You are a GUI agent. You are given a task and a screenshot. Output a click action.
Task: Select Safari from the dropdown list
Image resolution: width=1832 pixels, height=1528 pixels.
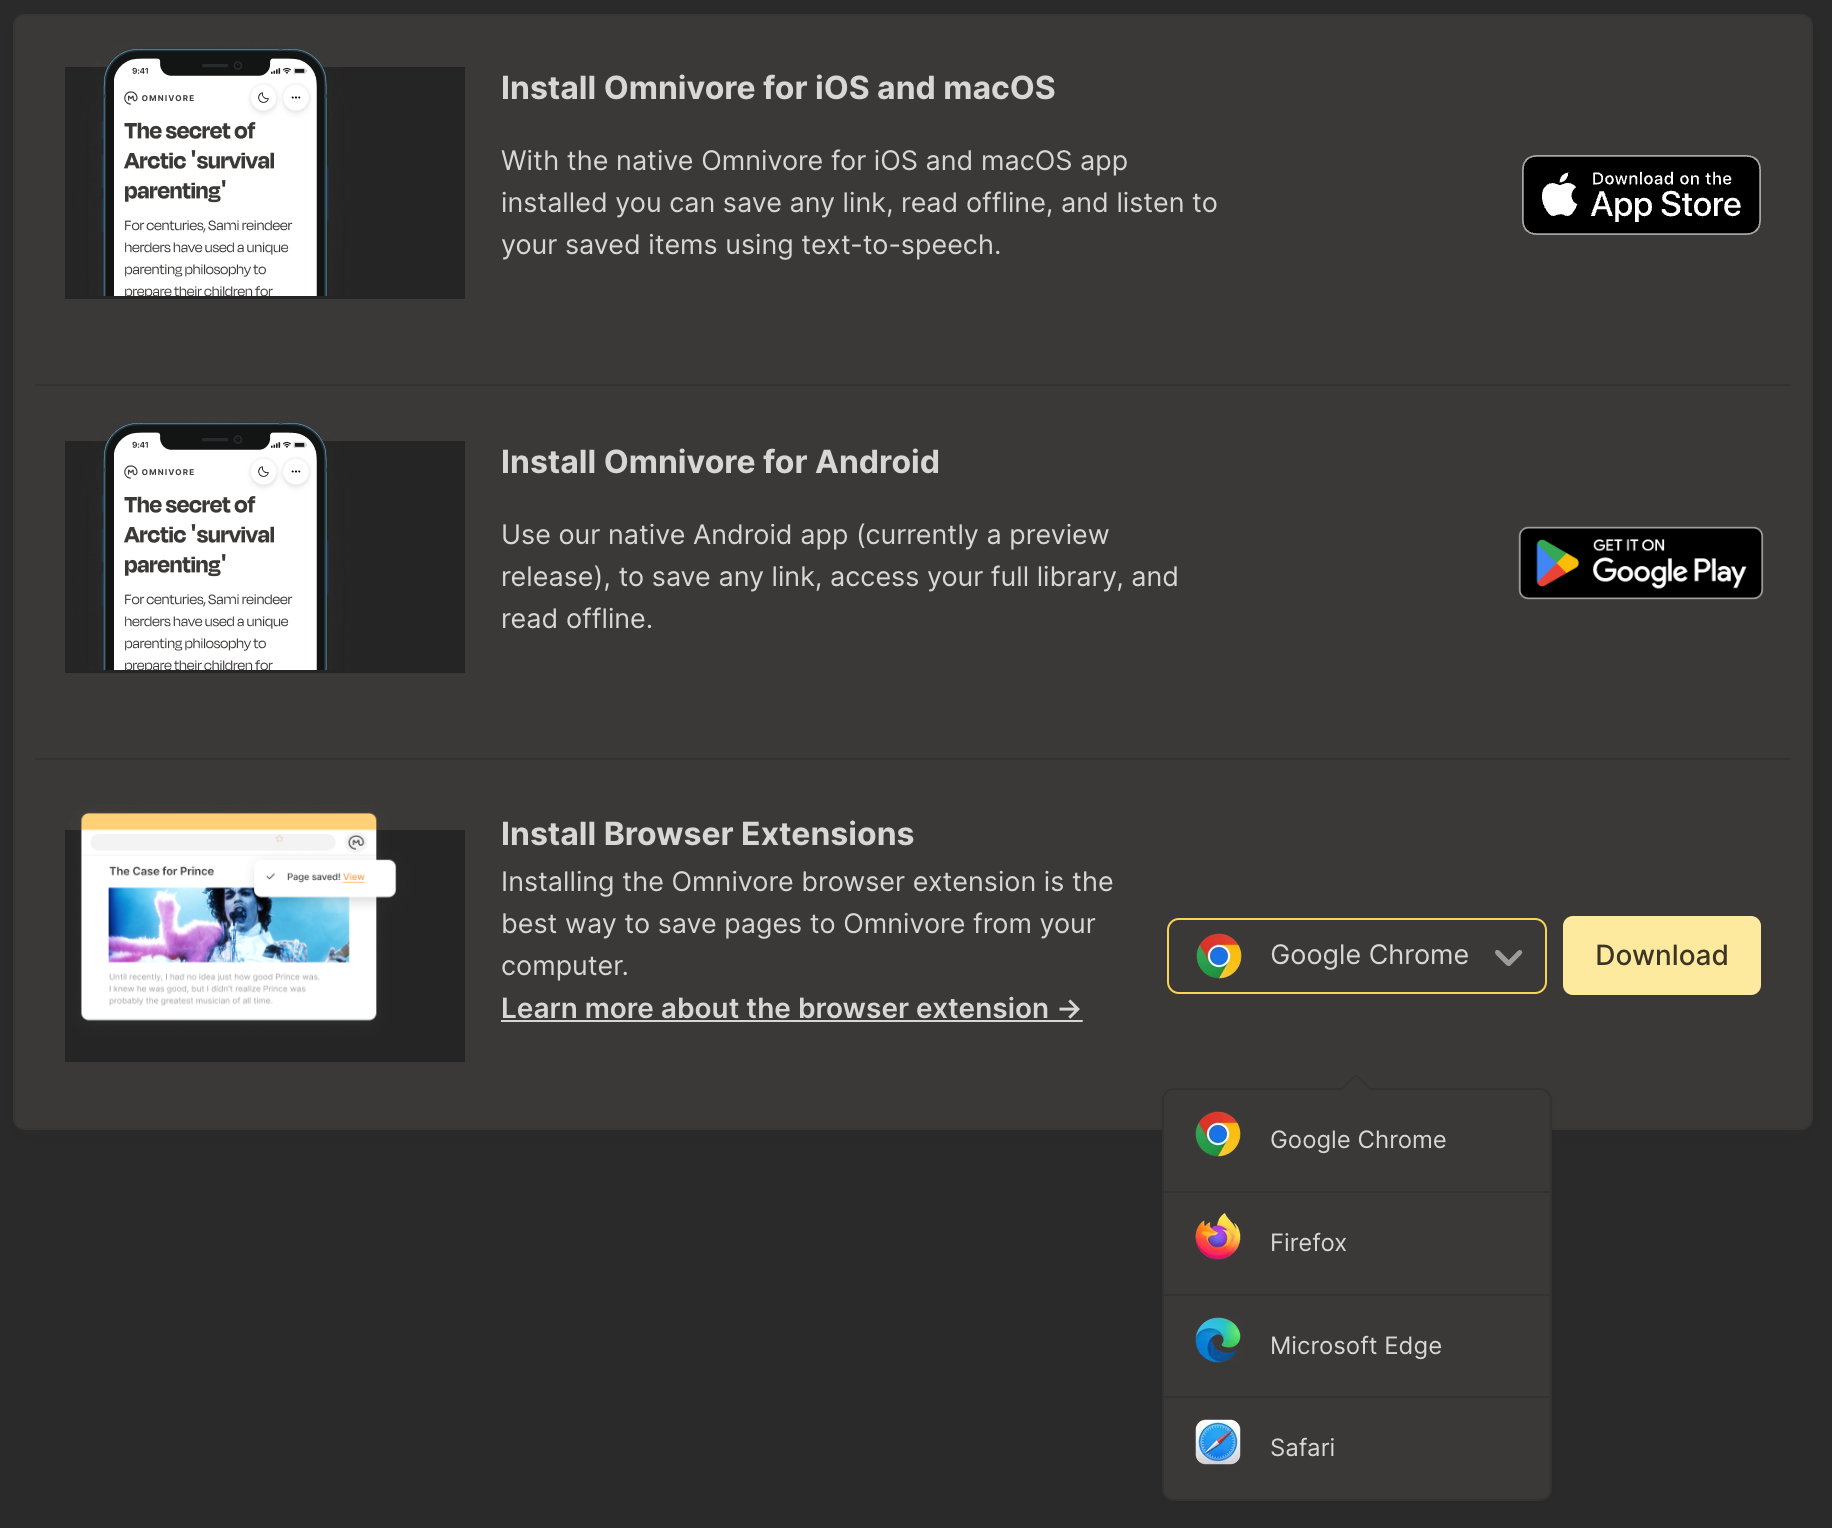(x=1357, y=1447)
